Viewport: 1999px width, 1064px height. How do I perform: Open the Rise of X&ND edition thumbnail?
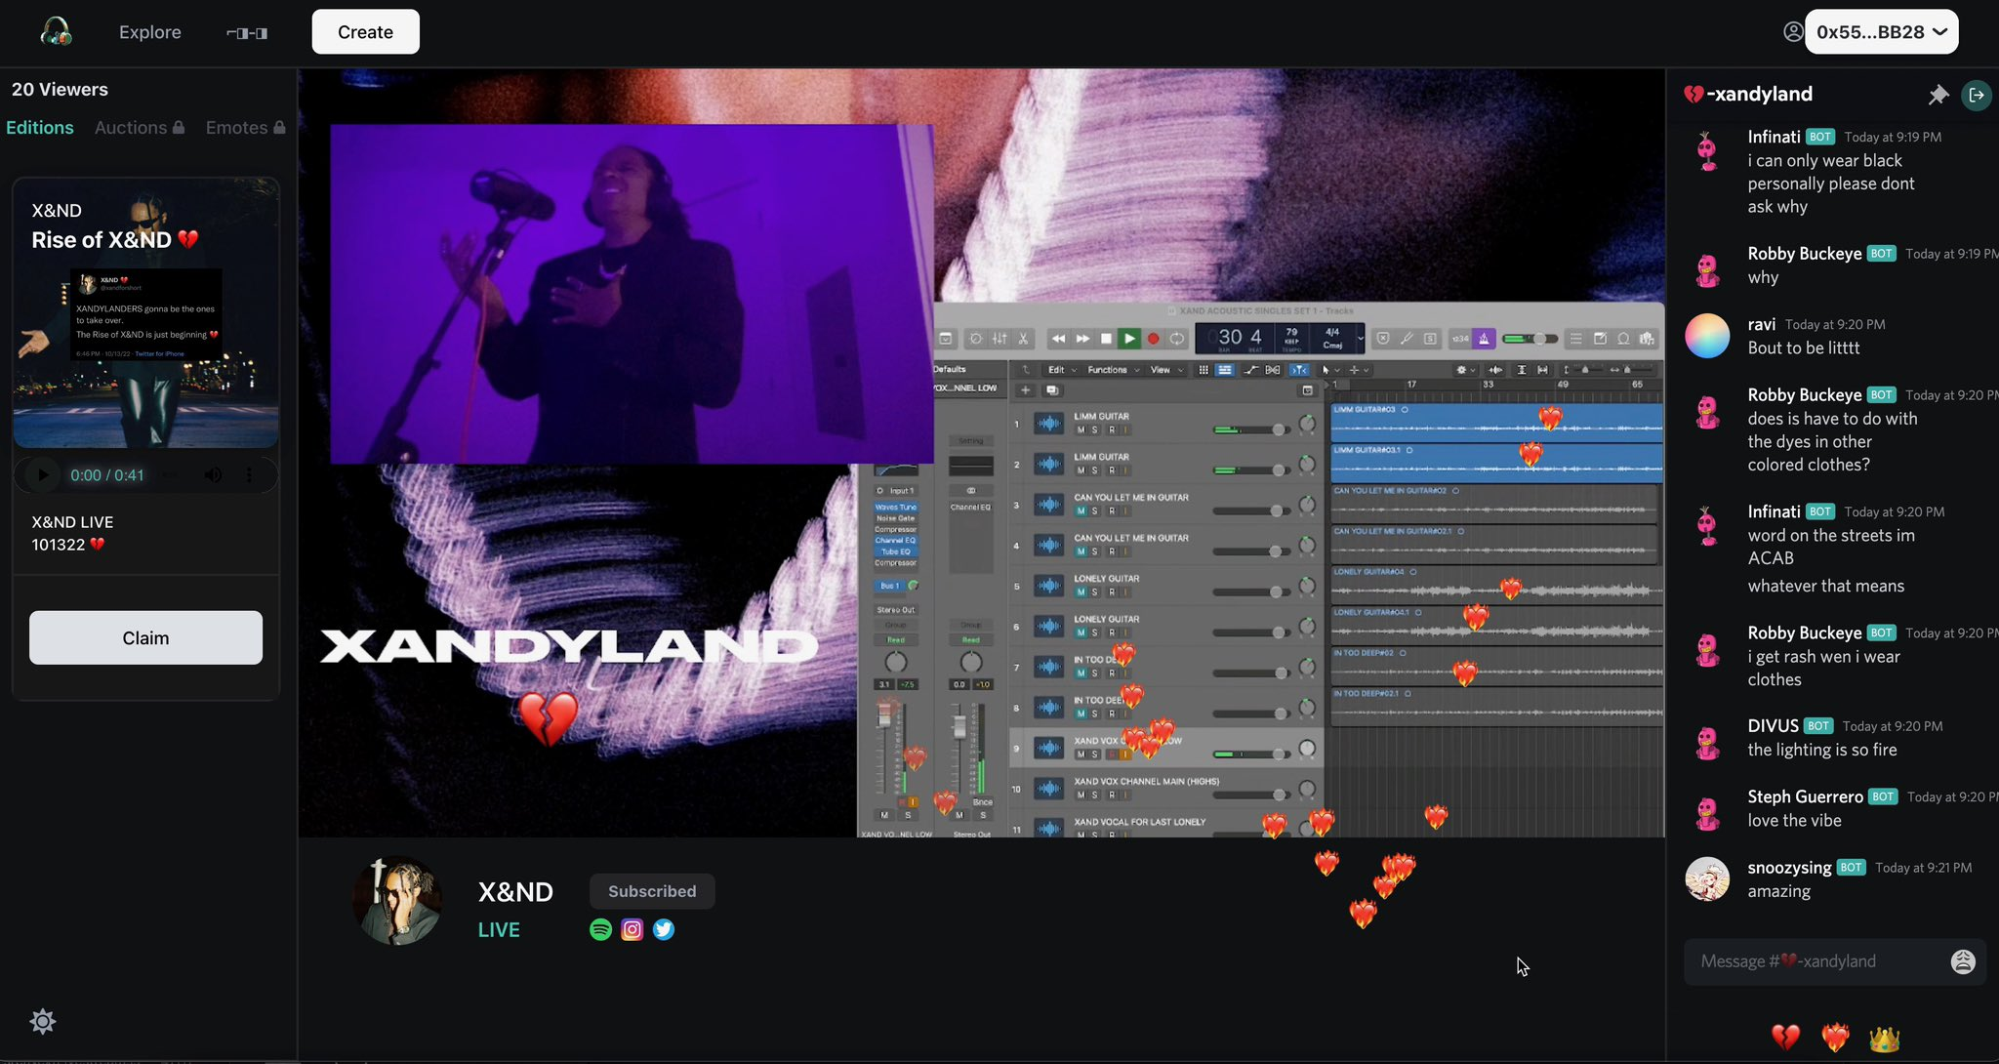click(x=146, y=313)
